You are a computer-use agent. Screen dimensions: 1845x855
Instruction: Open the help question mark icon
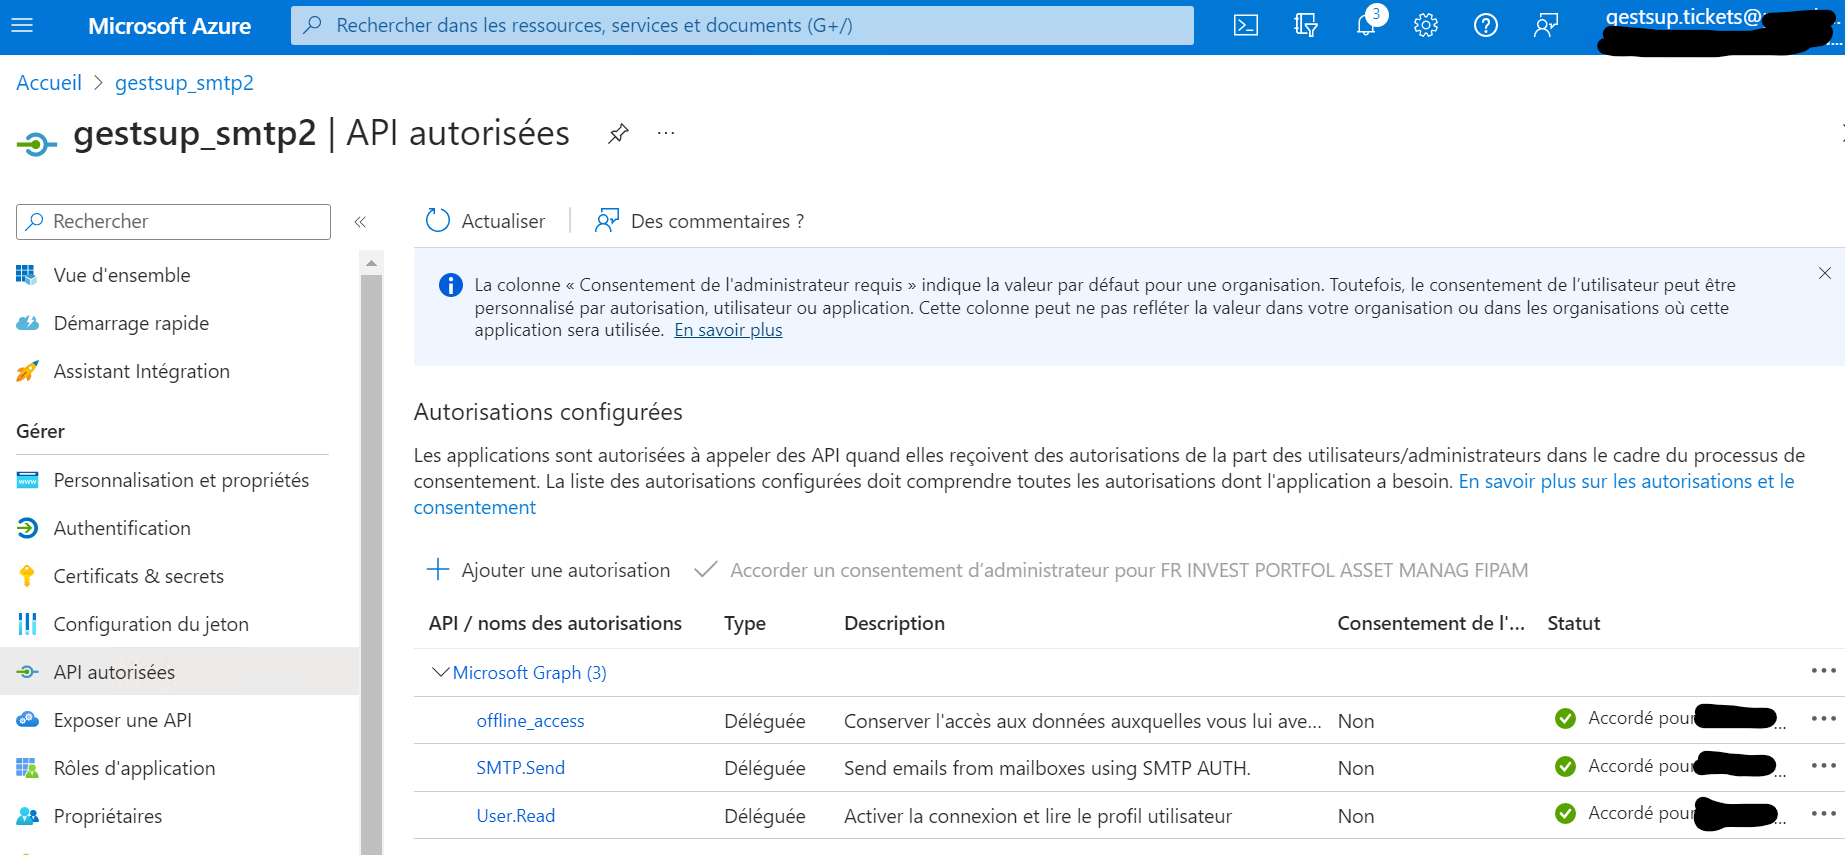[1486, 25]
